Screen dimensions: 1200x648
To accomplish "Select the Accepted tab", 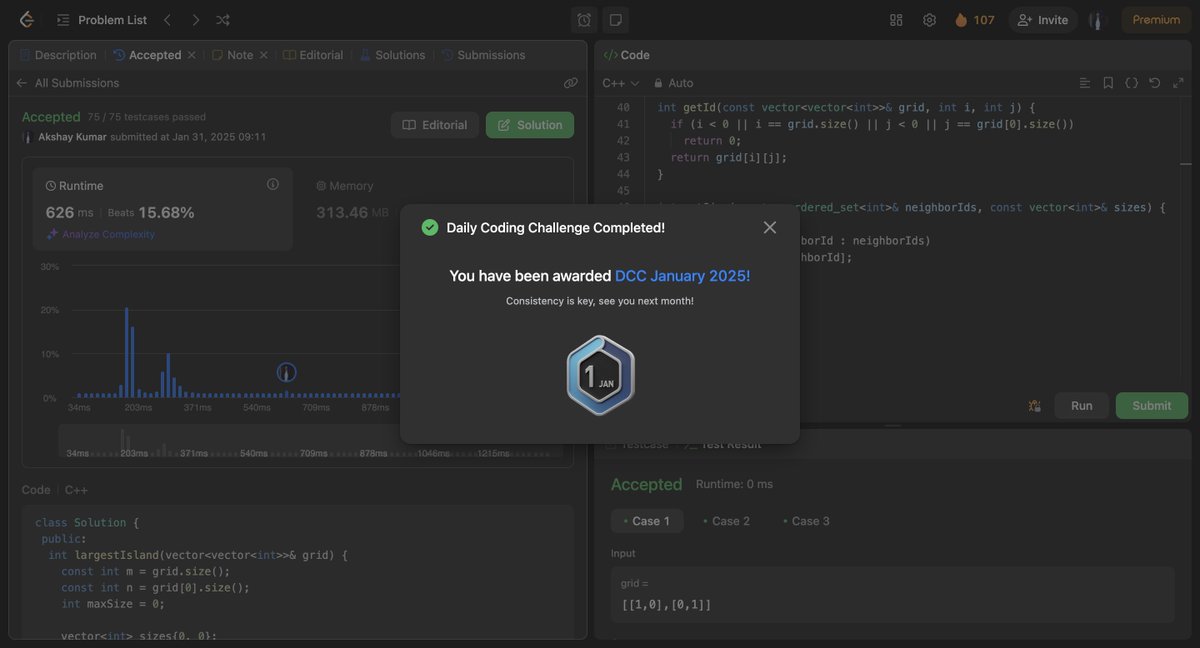I will click(147, 55).
